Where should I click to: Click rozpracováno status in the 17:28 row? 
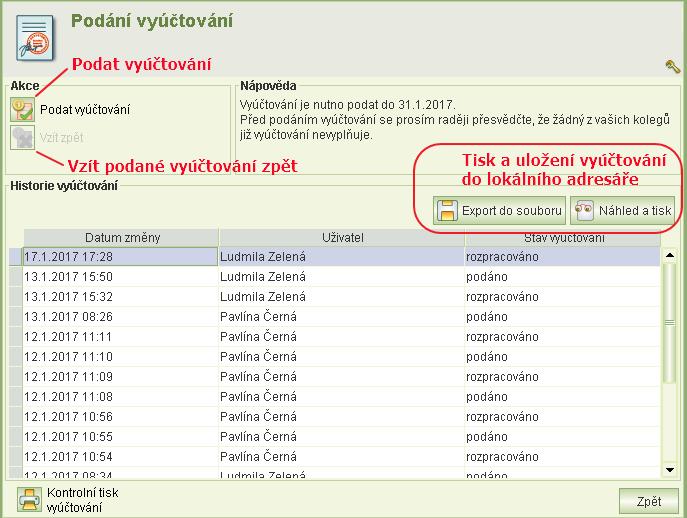(x=502, y=257)
